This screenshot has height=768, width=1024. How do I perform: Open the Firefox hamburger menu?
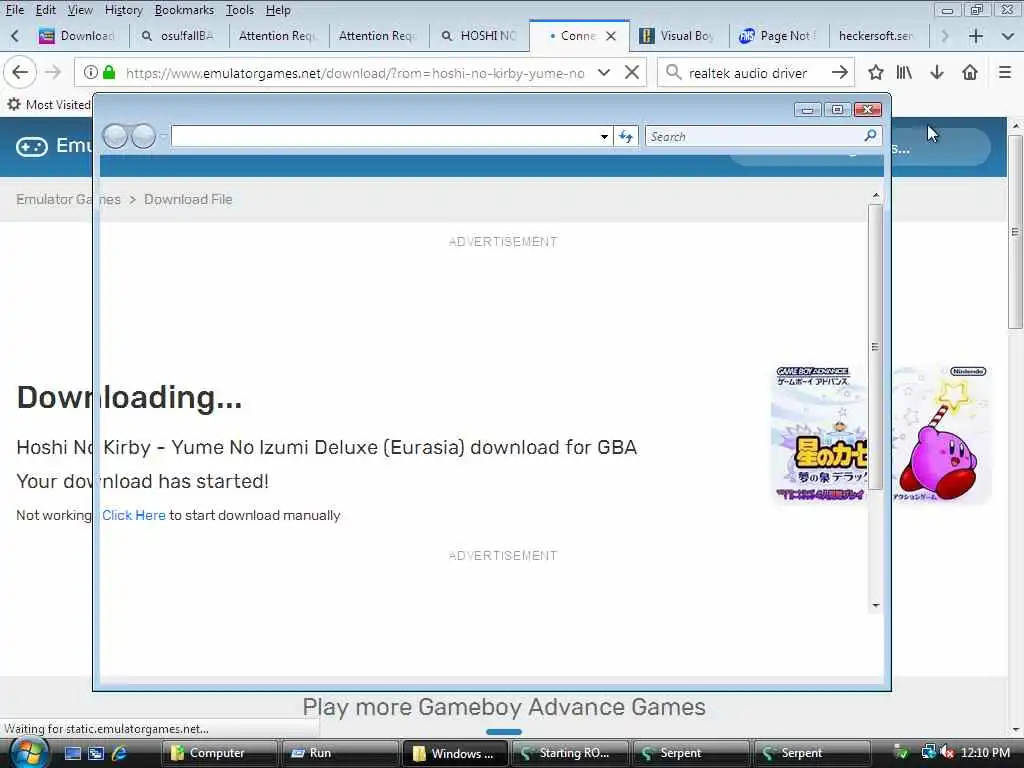(1005, 72)
